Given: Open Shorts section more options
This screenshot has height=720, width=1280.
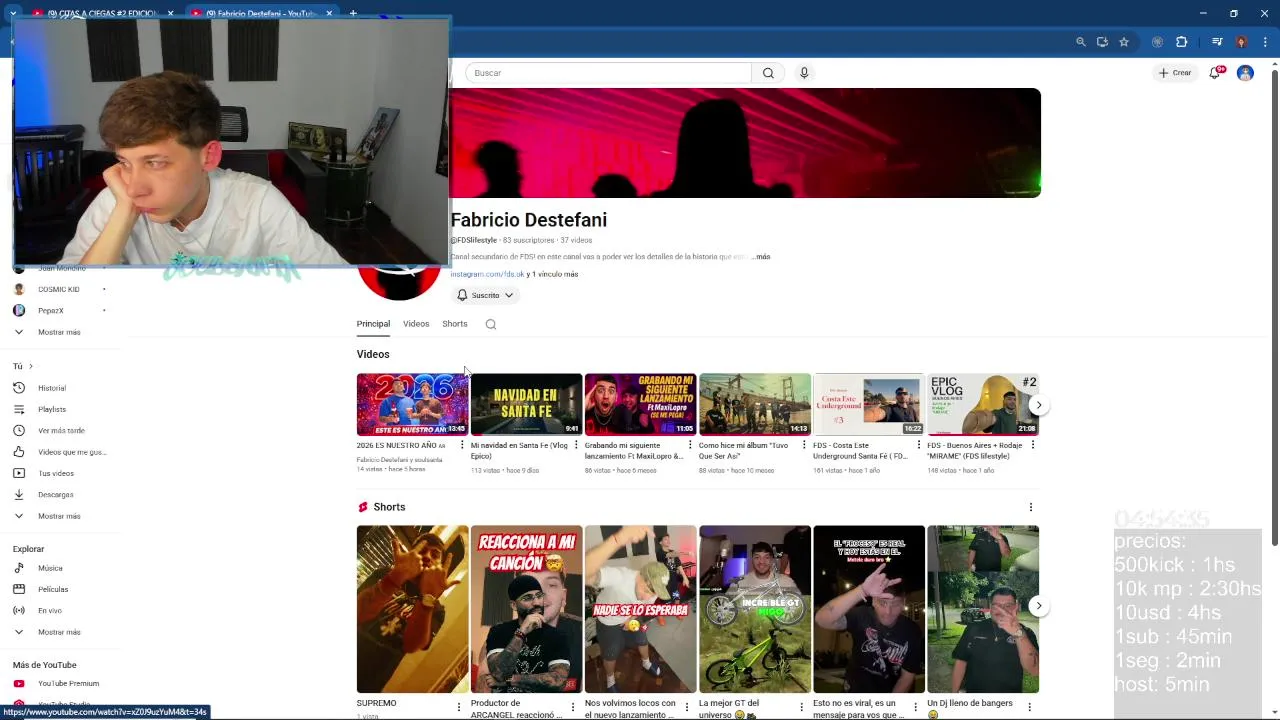Looking at the screenshot, I should (1031, 507).
